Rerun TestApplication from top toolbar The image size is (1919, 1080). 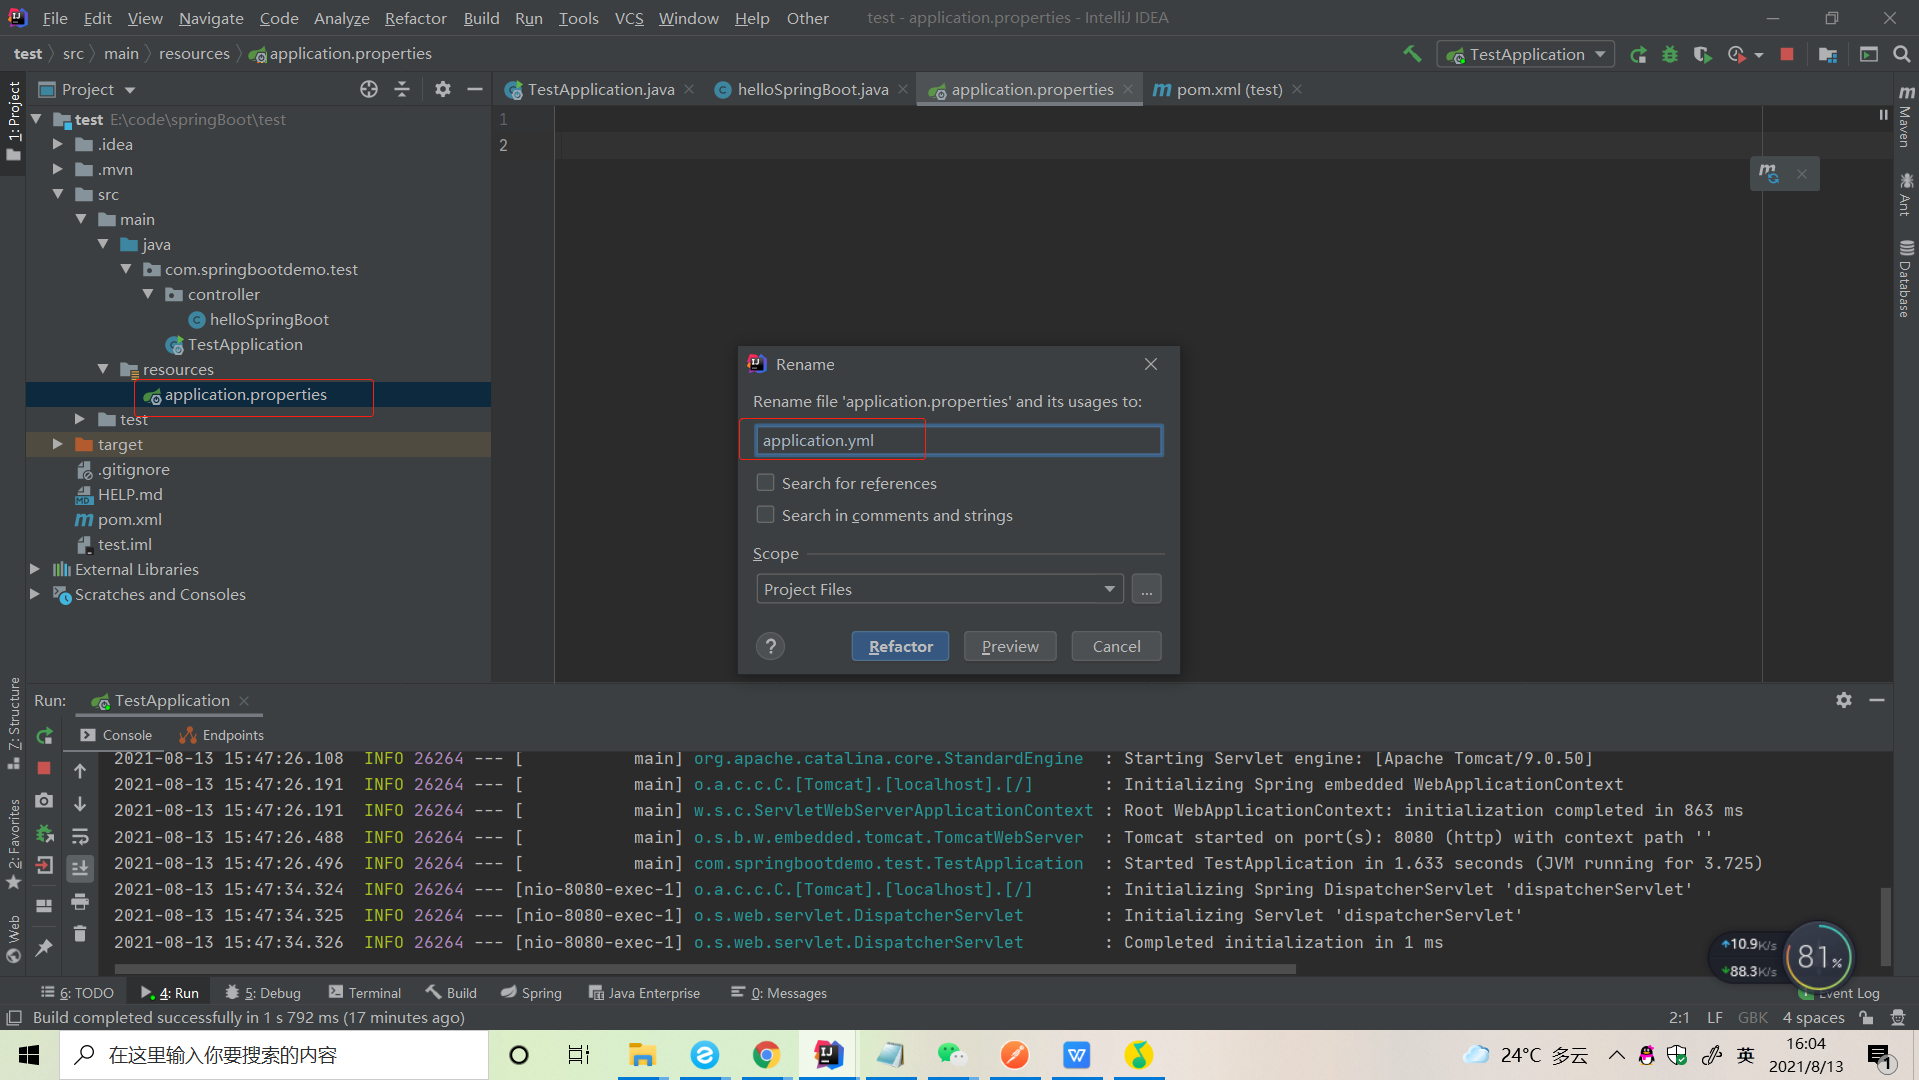pos(1638,54)
